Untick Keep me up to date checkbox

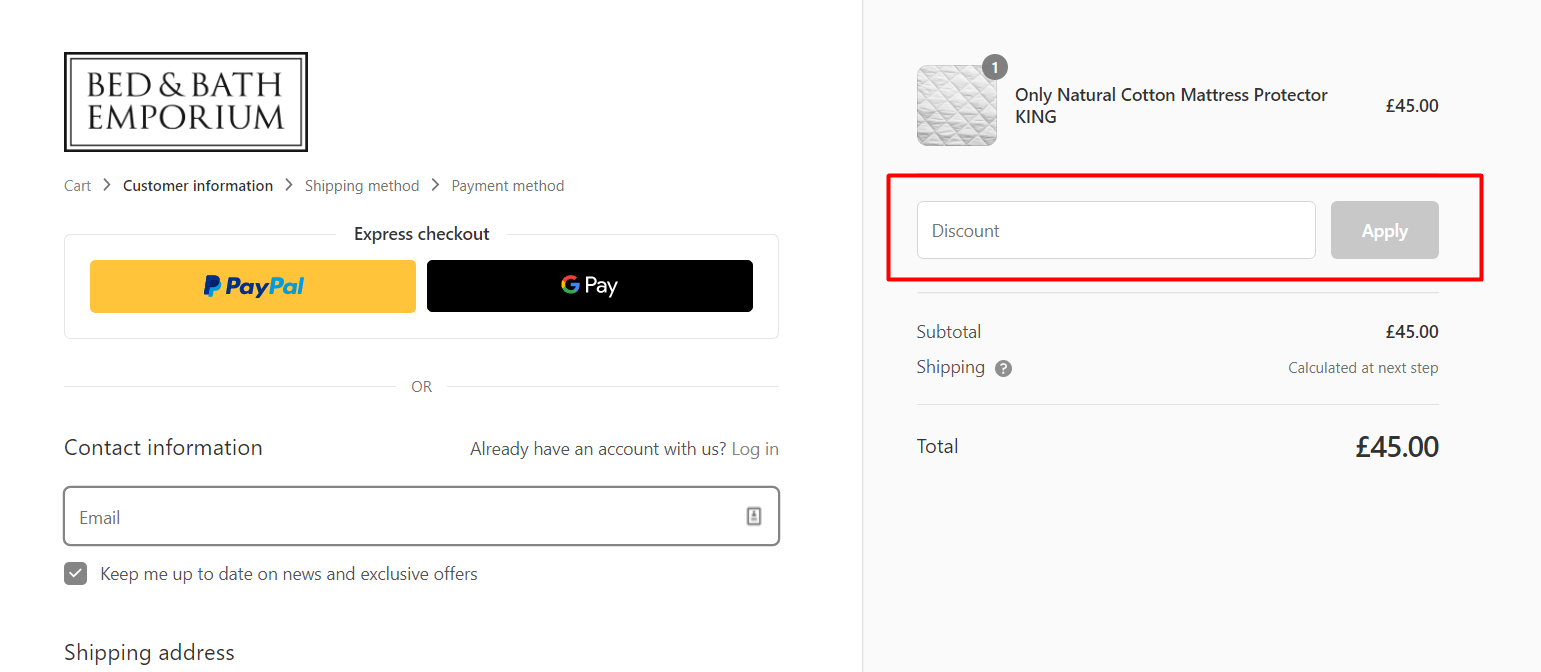(76, 573)
